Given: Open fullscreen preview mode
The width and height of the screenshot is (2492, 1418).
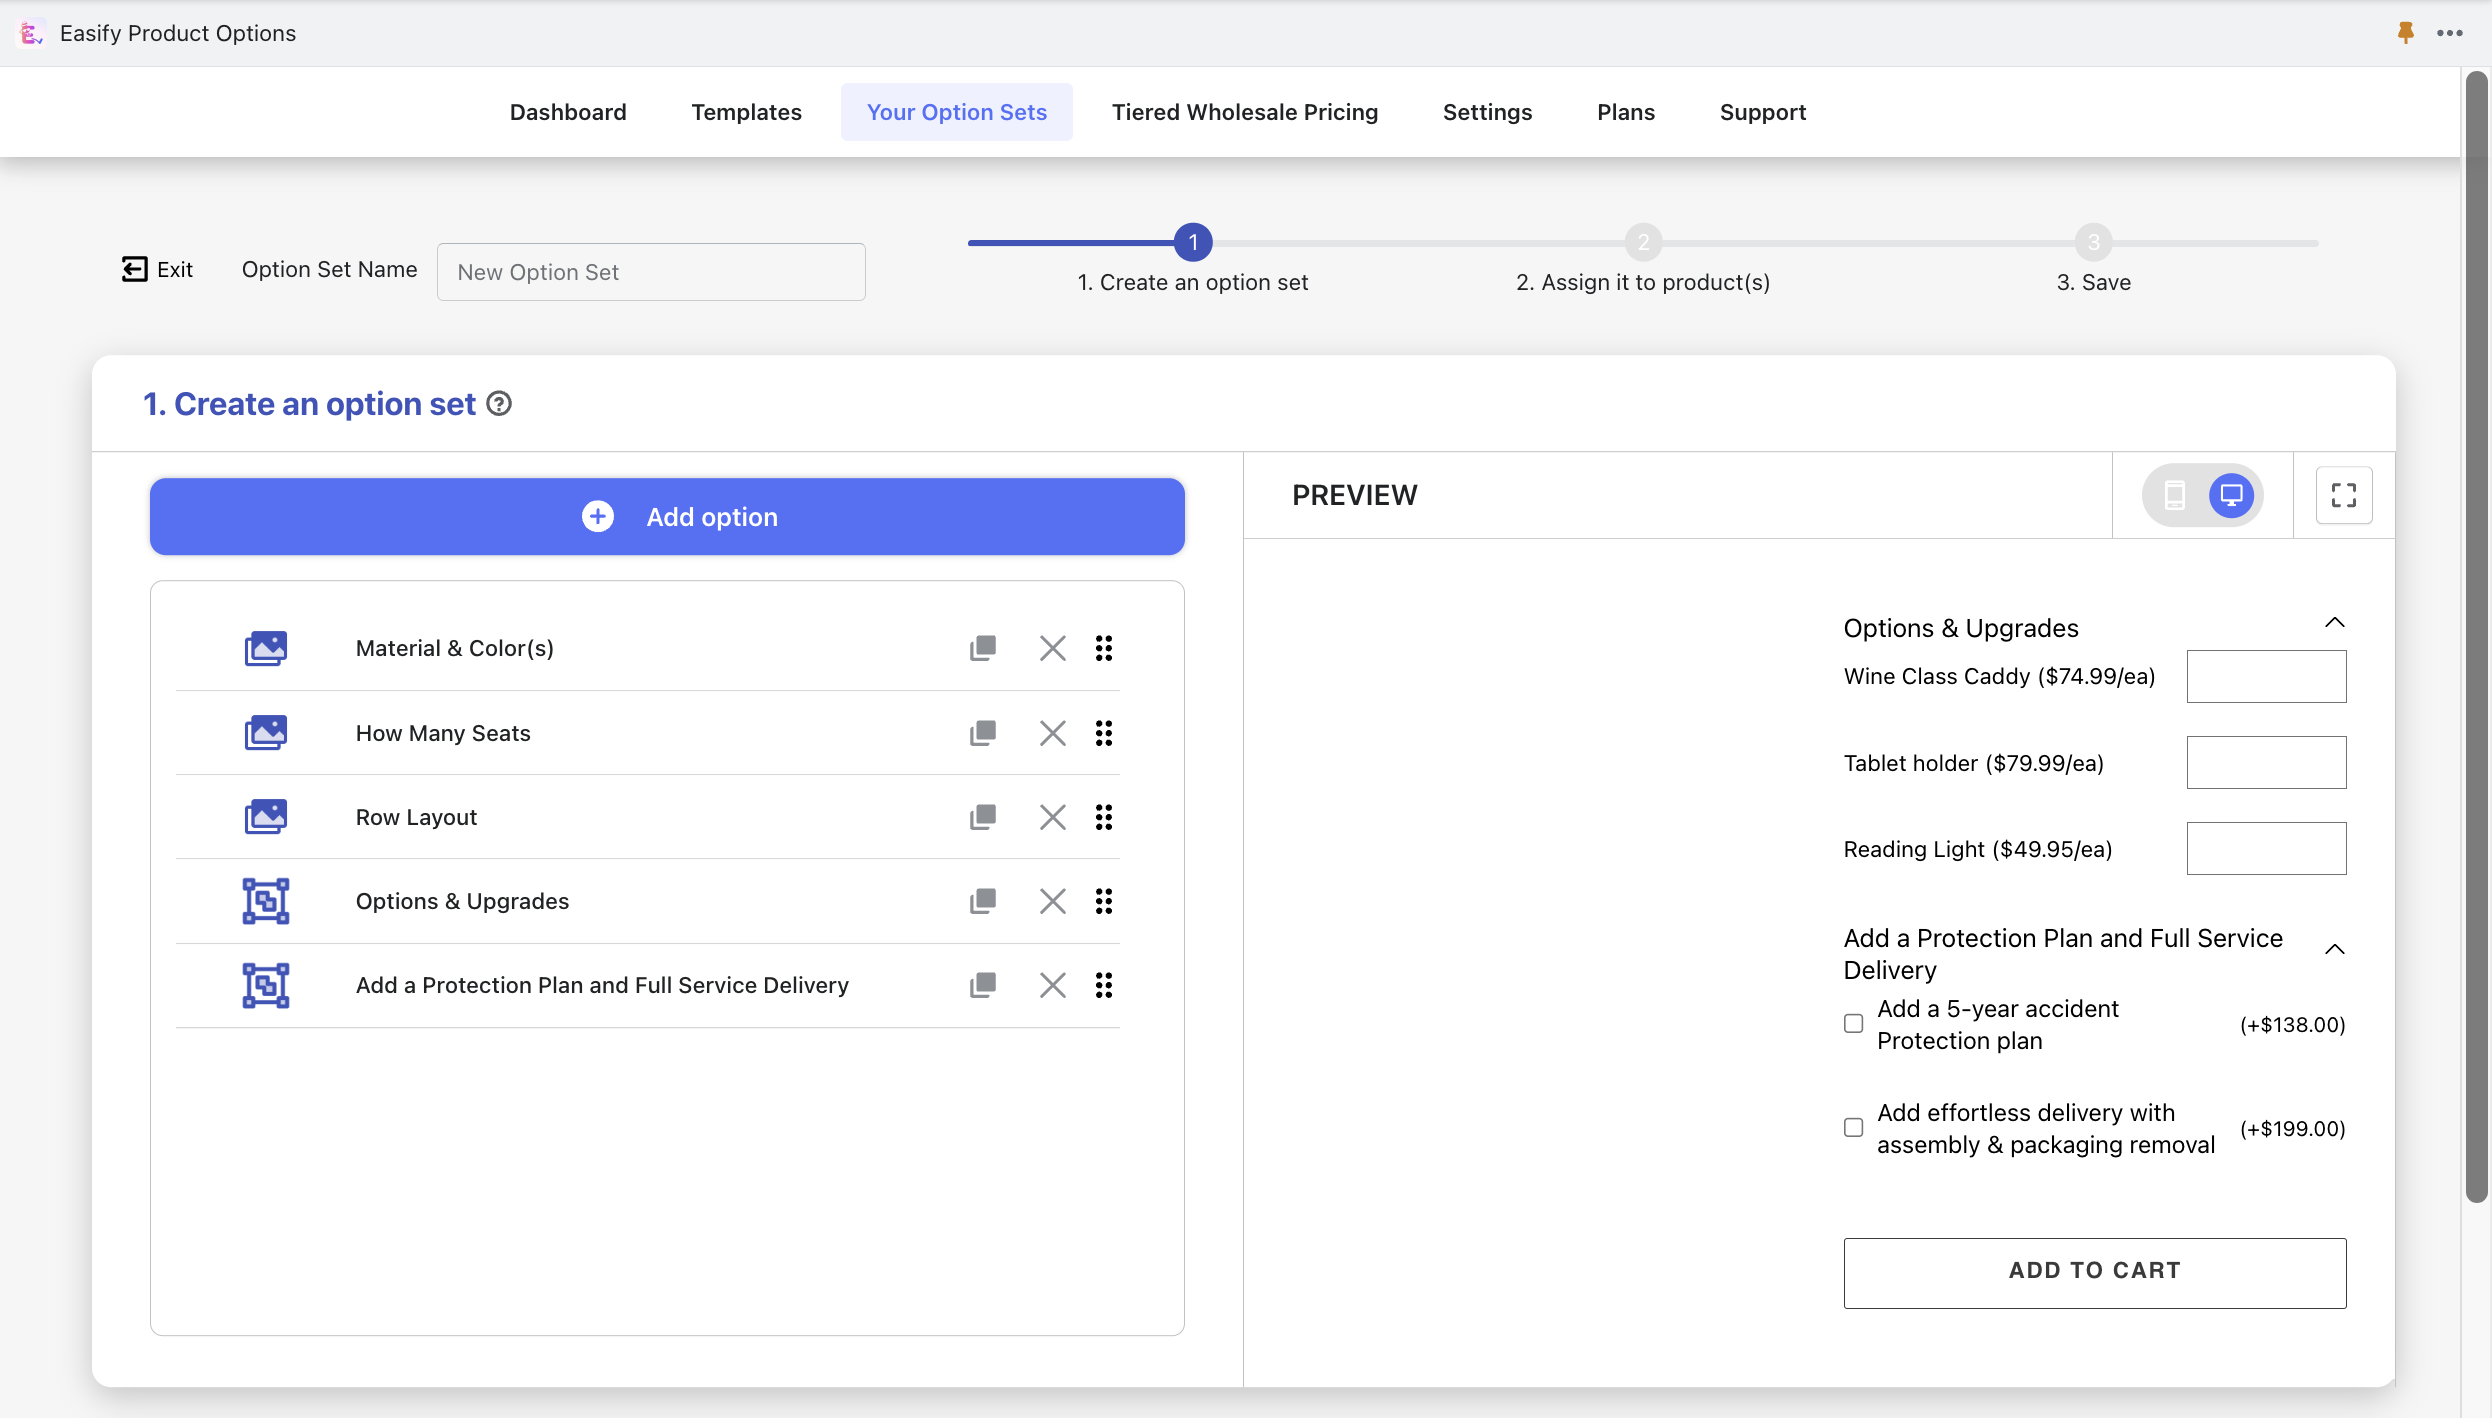Looking at the screenshot, I should [2343, 495].
